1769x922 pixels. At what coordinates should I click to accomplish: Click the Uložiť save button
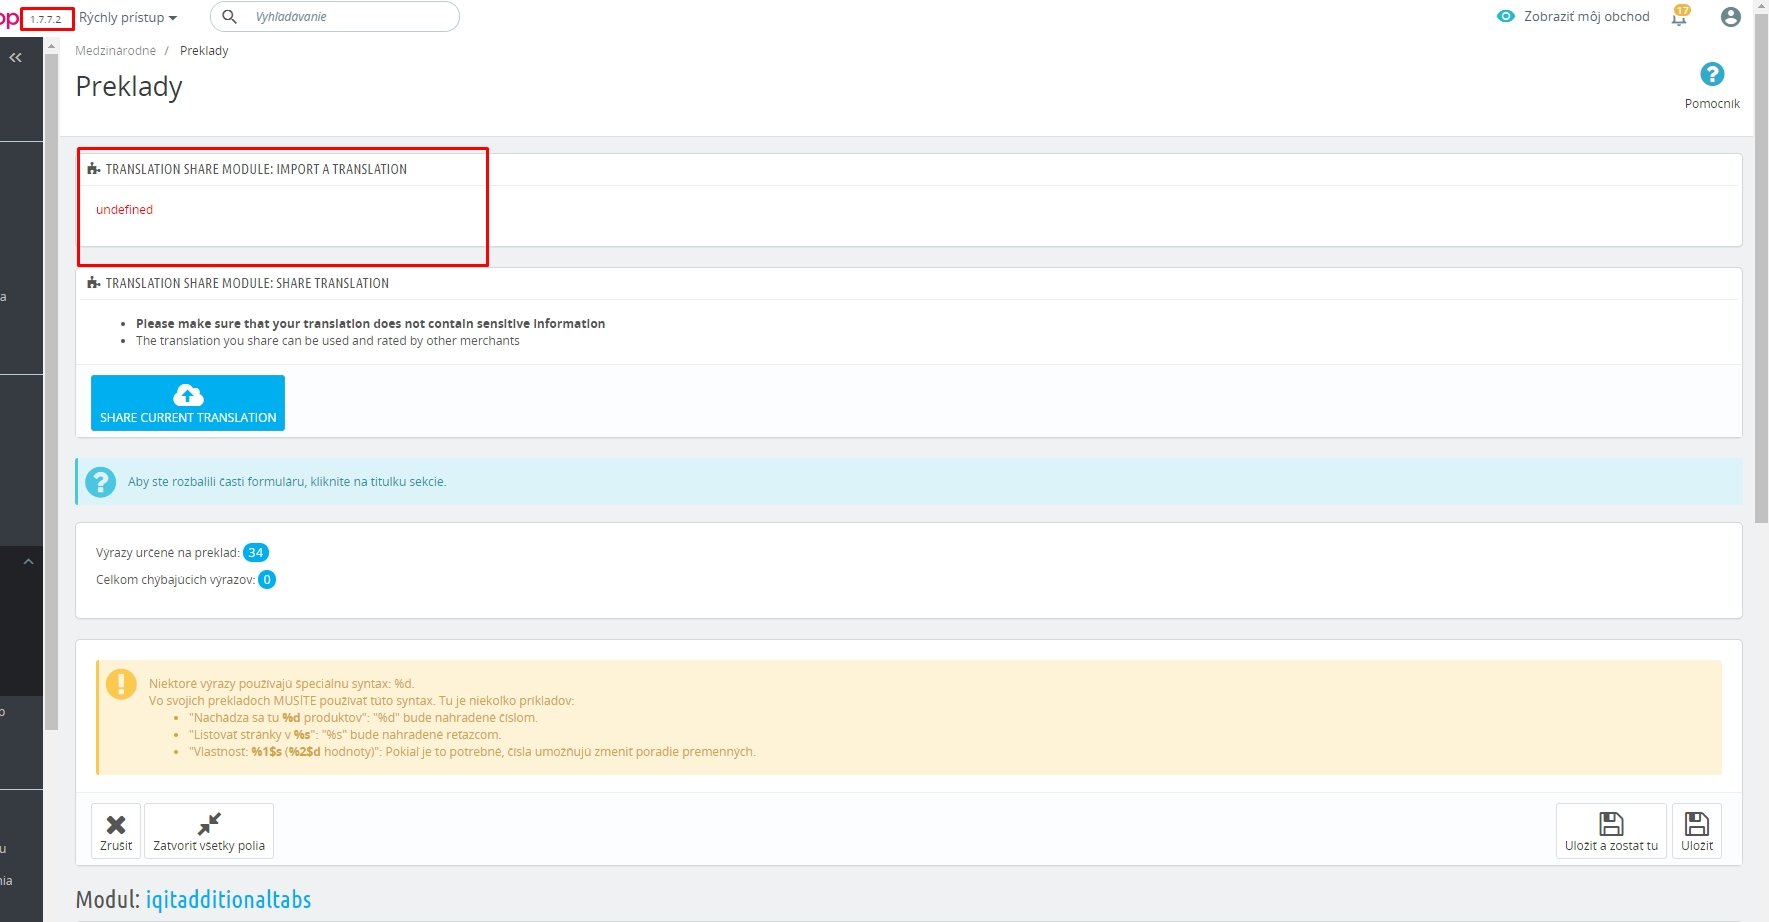1697,831
